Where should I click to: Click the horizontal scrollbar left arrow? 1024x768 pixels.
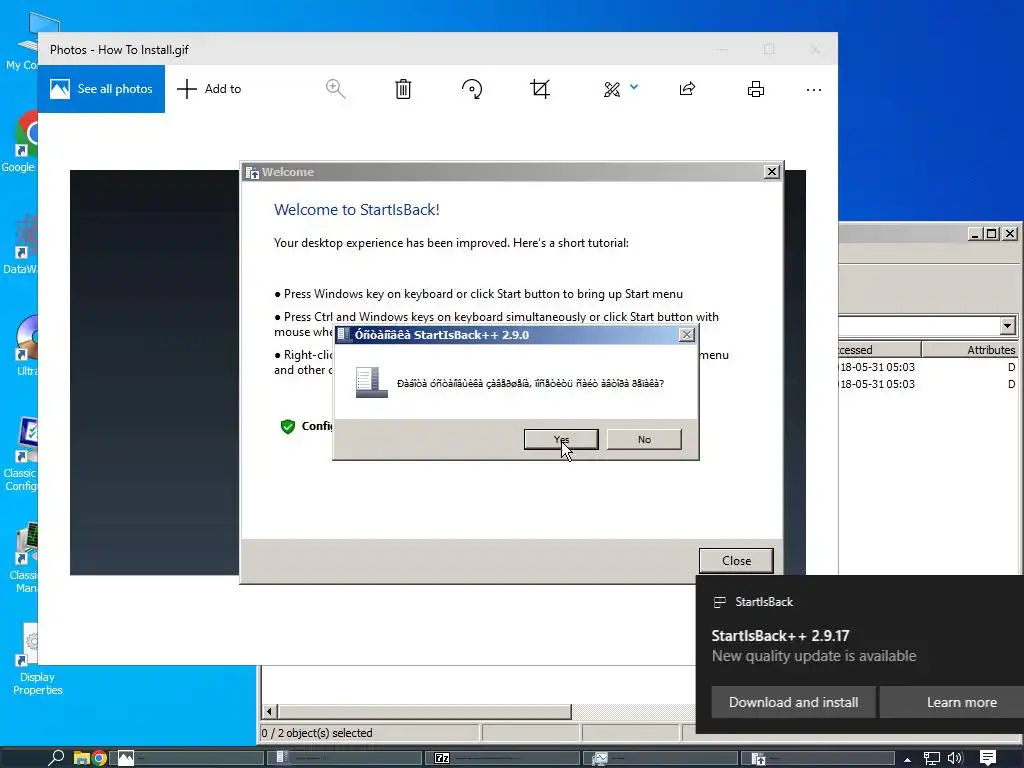pos(270,711)
